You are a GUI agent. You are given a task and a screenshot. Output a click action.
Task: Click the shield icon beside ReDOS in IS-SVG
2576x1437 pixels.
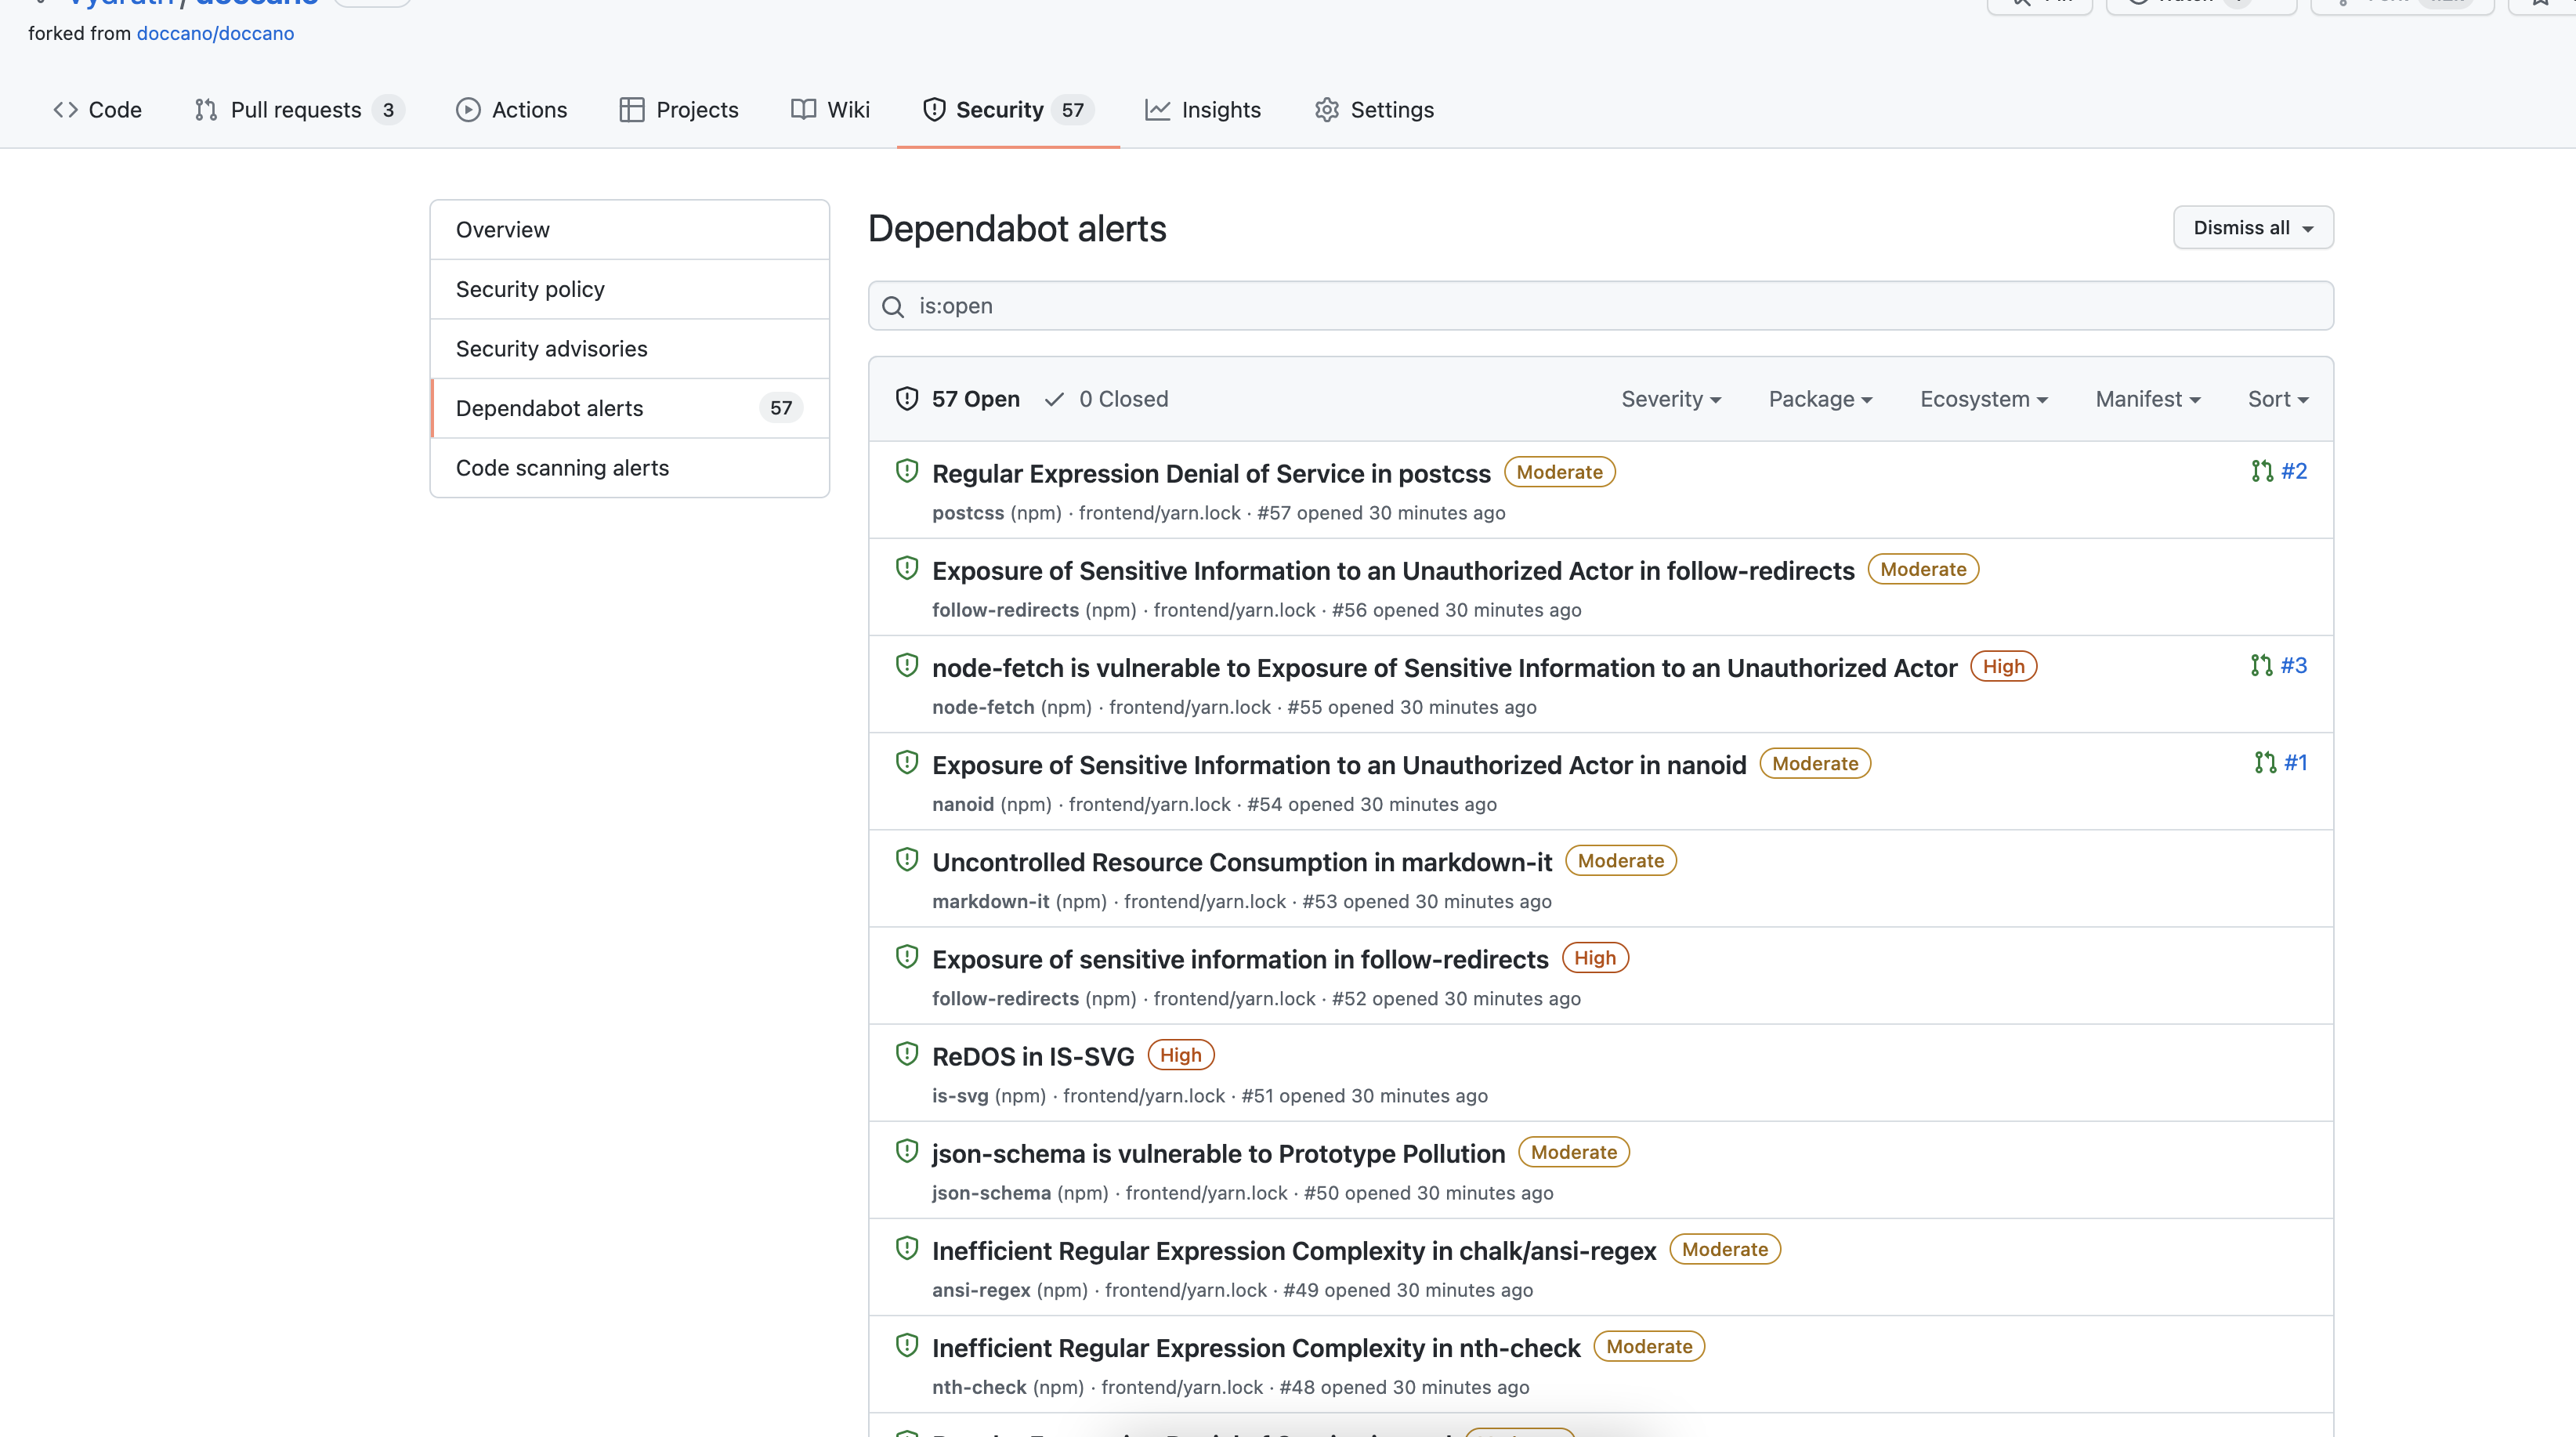coord(907,1053)
